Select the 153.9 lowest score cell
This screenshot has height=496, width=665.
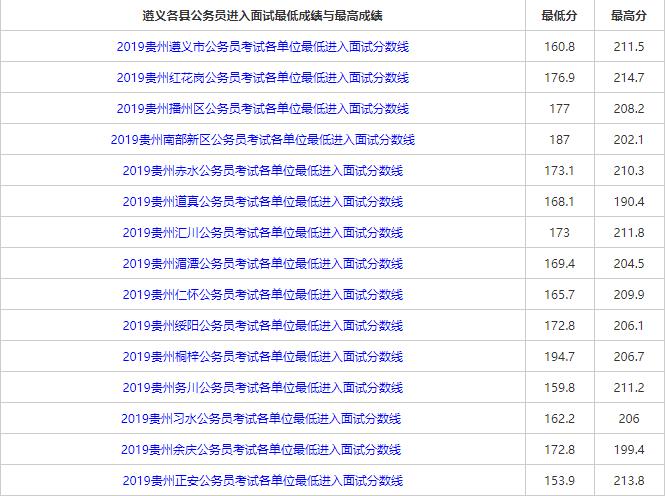click(x=559, y=480)
